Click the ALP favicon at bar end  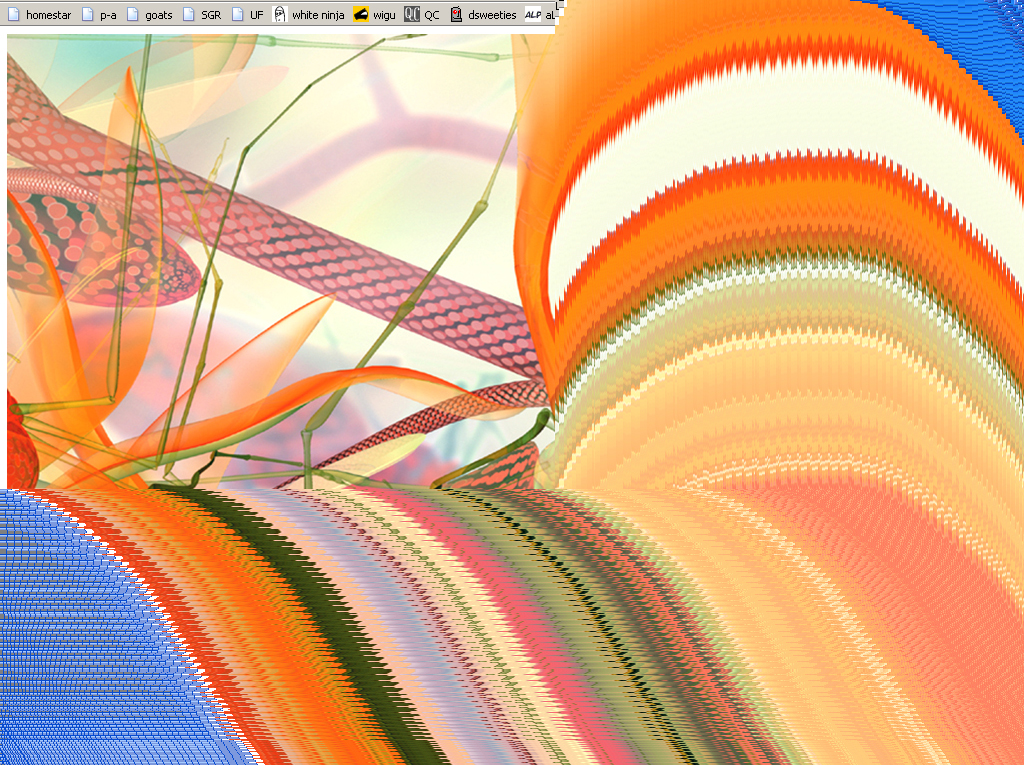pos(532,15)
